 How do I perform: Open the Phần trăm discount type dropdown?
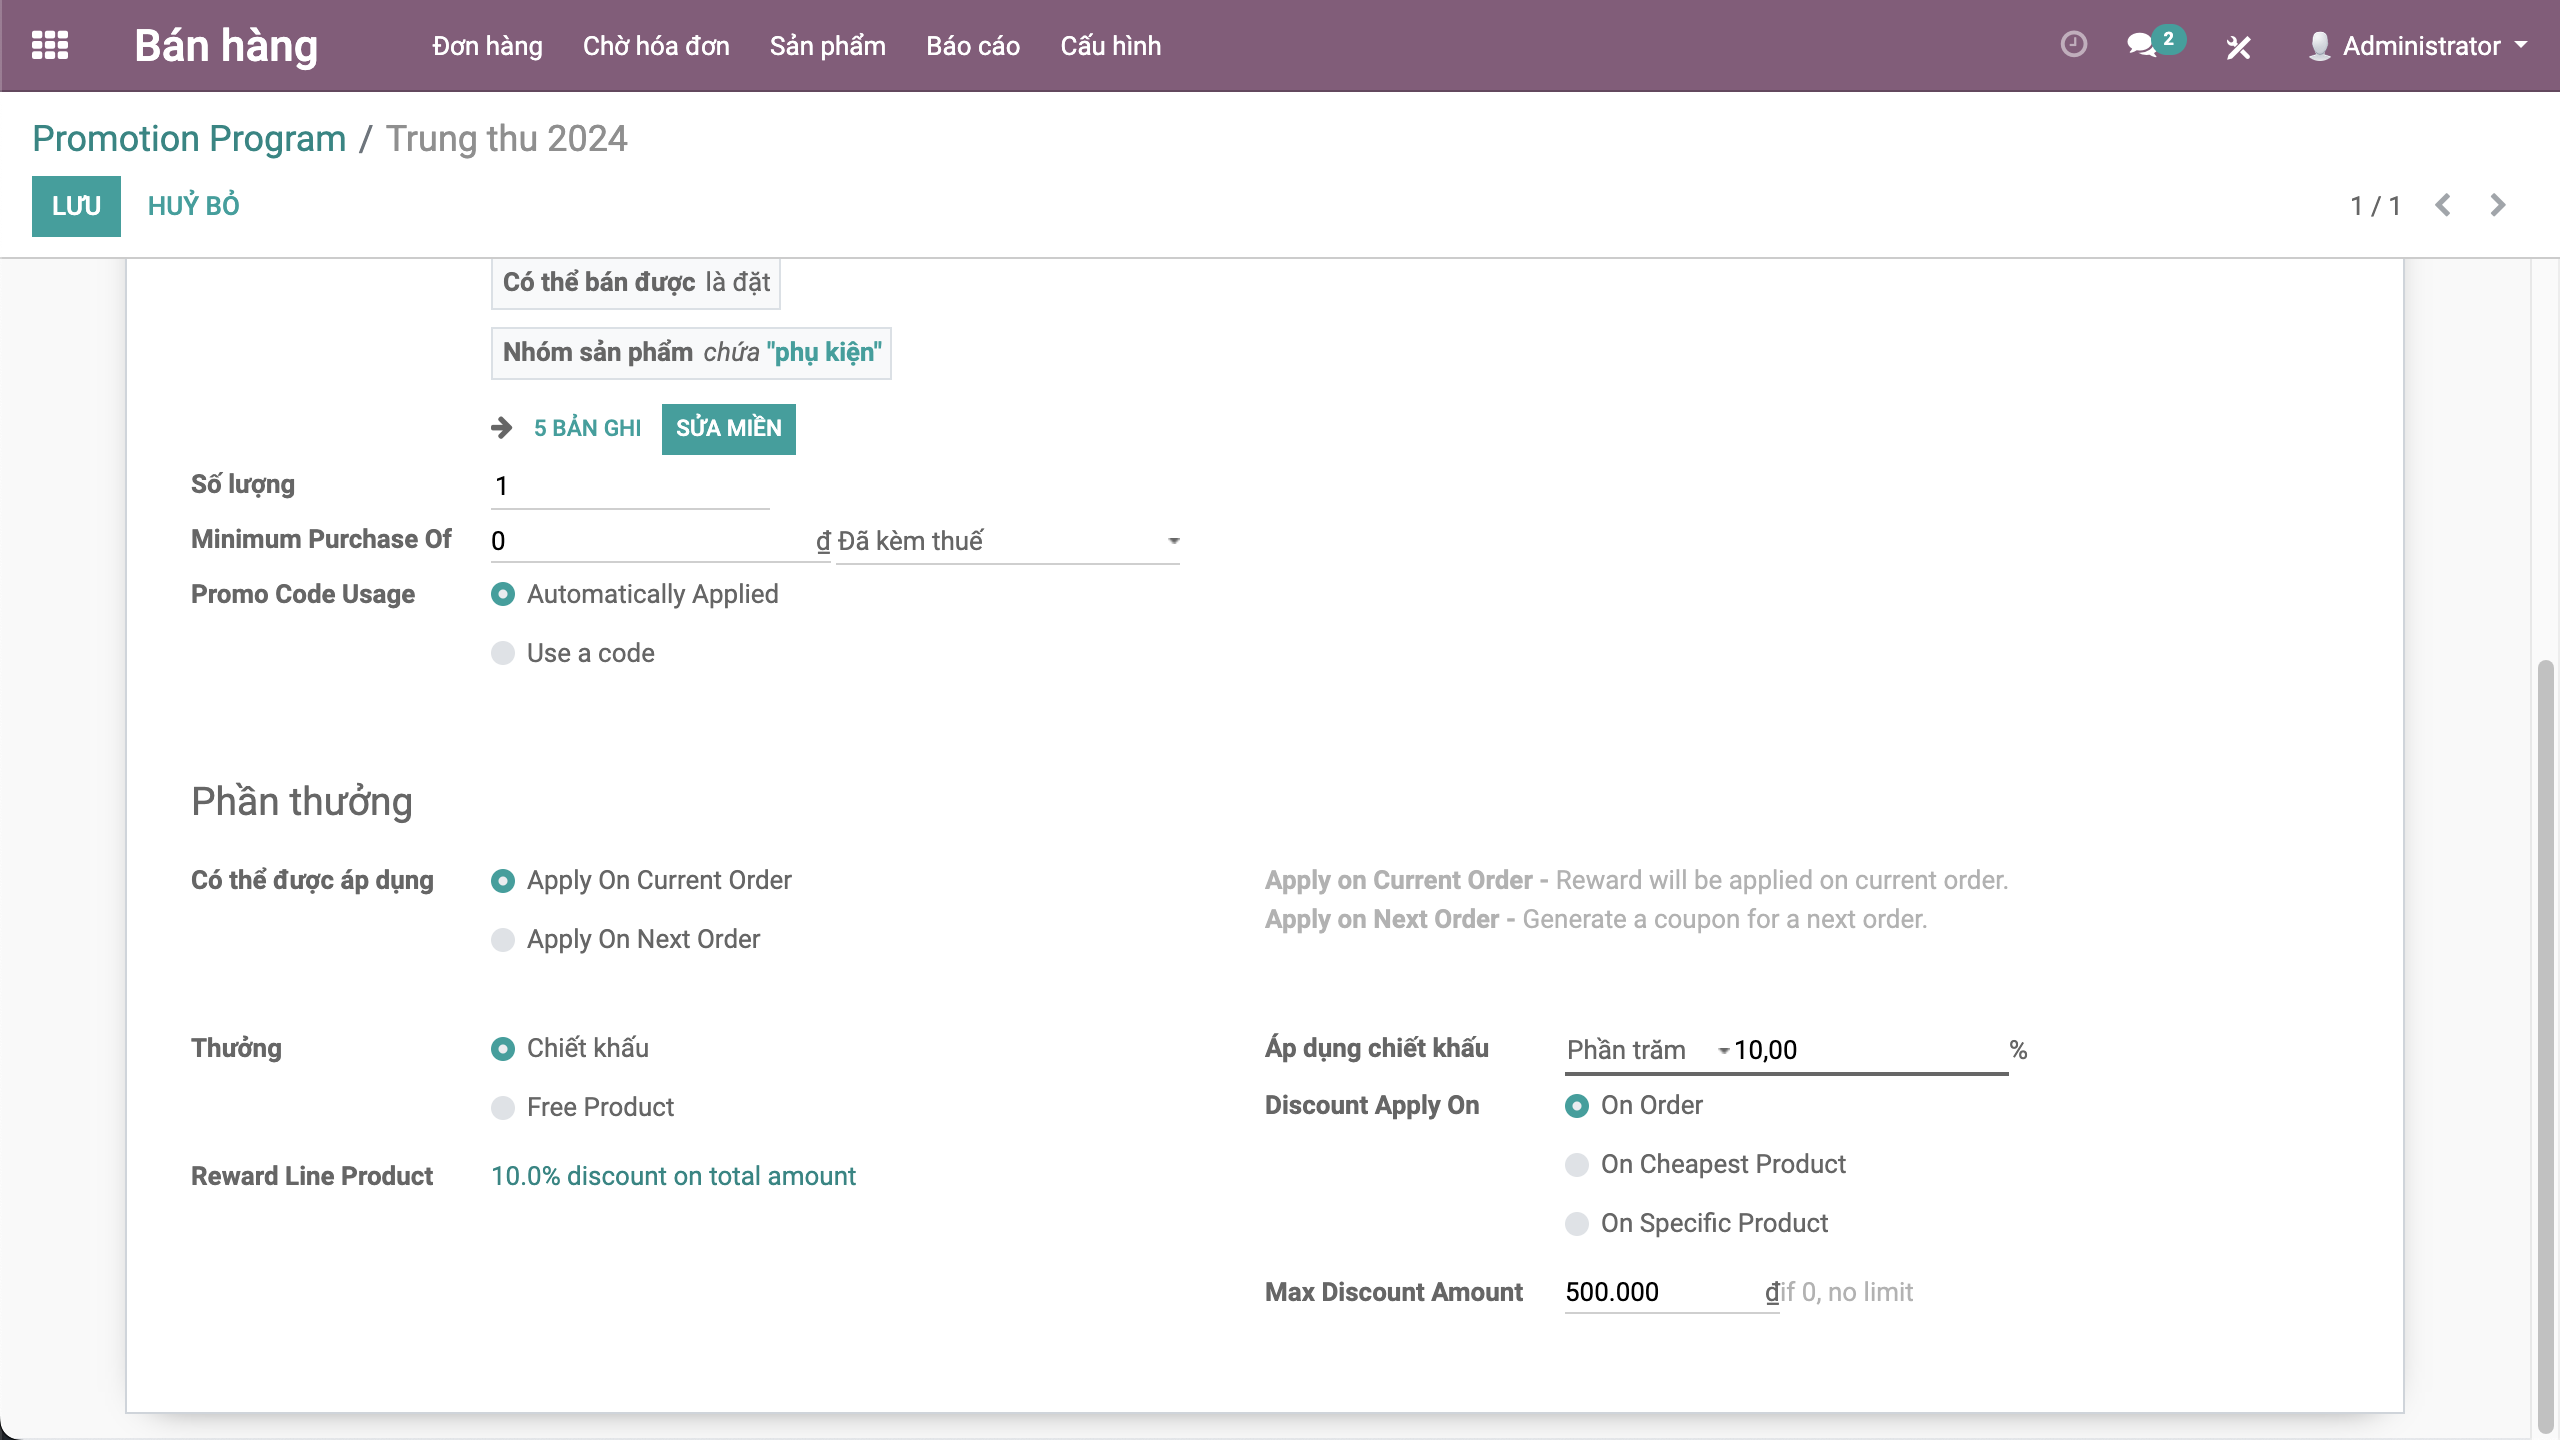pos(1646,1050)
